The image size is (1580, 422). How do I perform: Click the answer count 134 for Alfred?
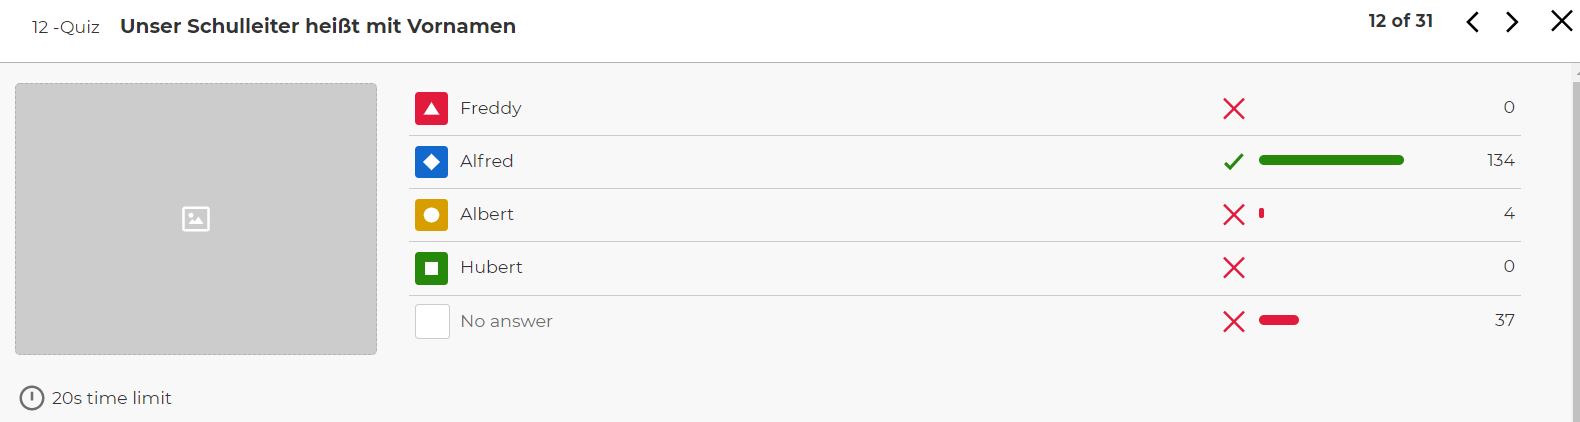1500,160
